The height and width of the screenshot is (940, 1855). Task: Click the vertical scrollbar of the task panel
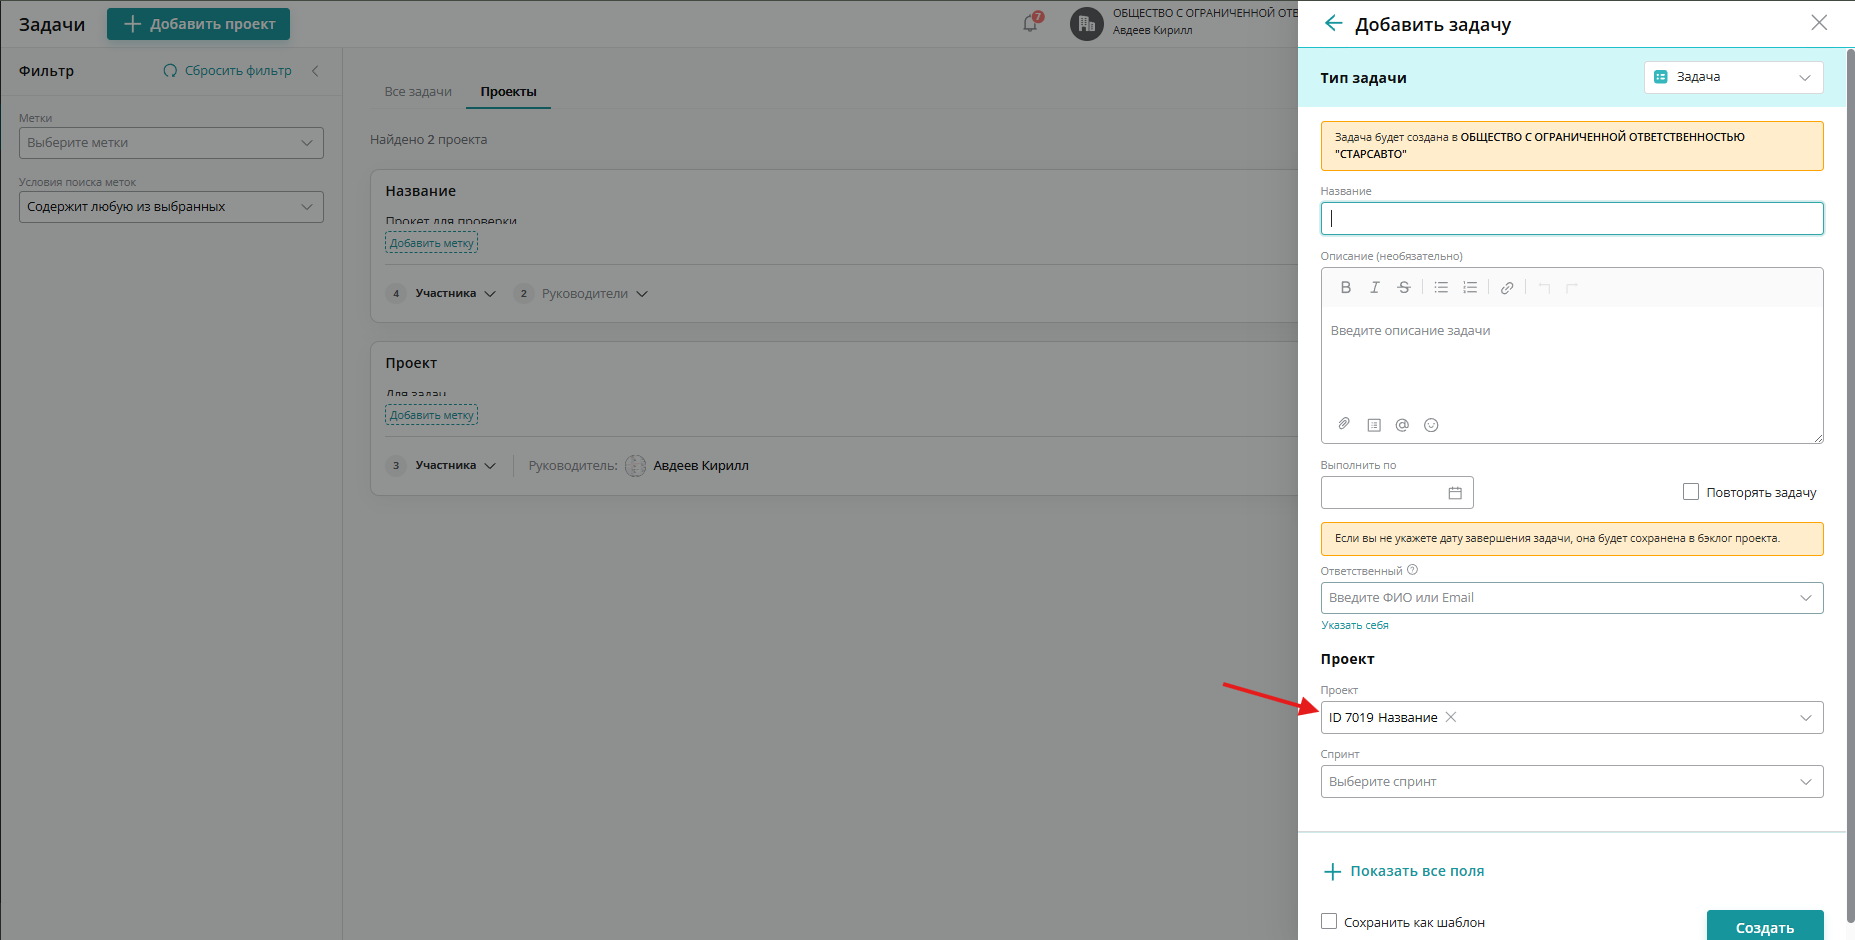pyautogui.click(x=1850, y=485)
